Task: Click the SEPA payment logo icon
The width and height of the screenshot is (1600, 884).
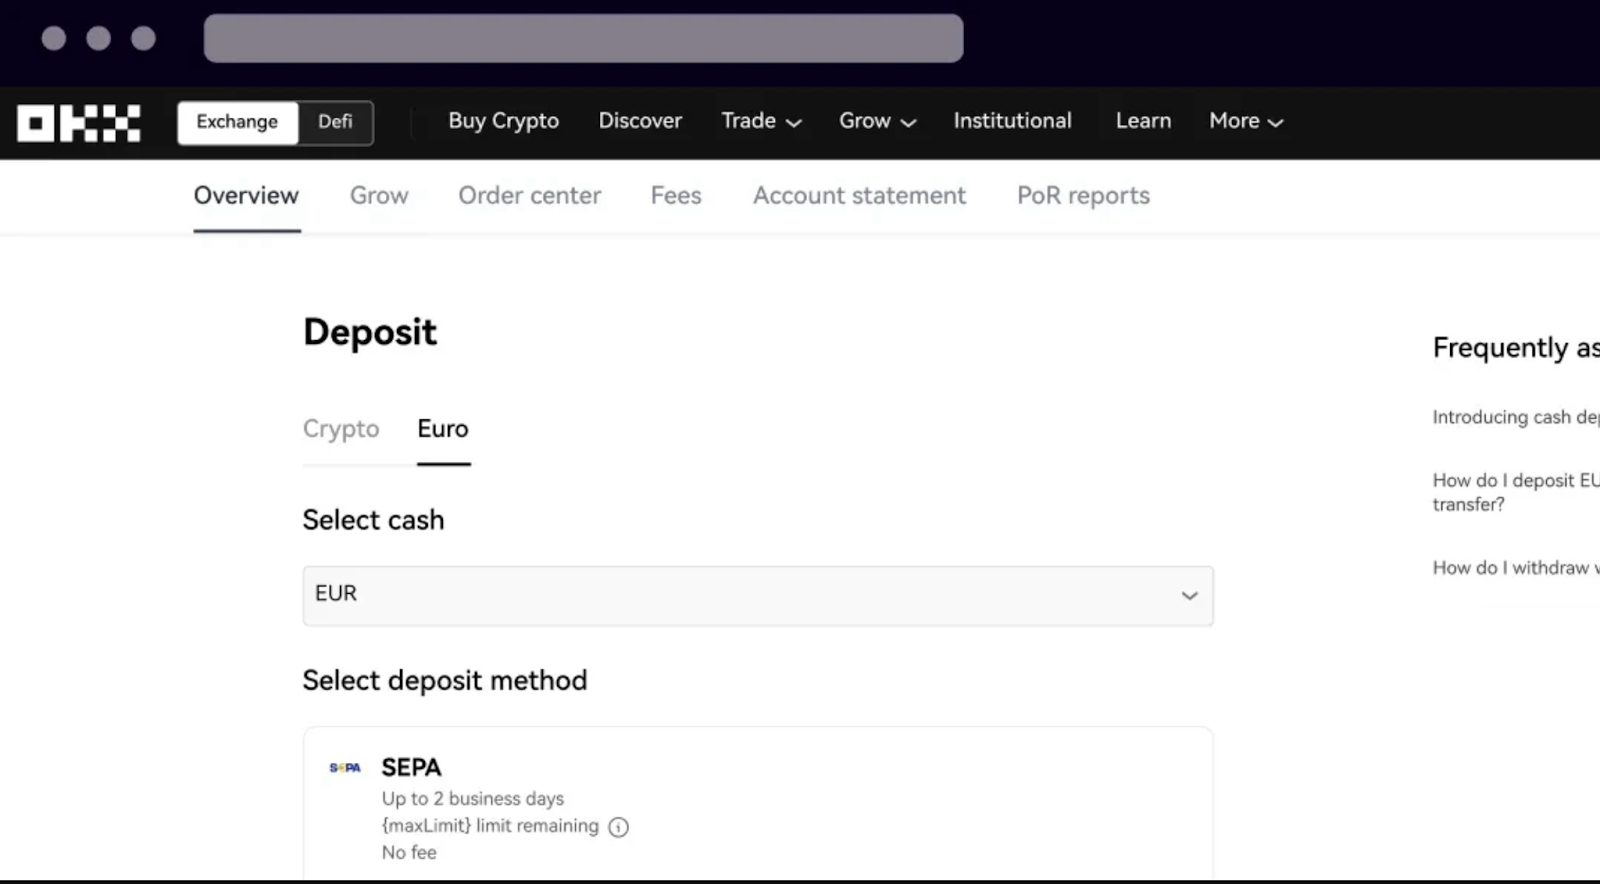Action: (x=345, y=768)
